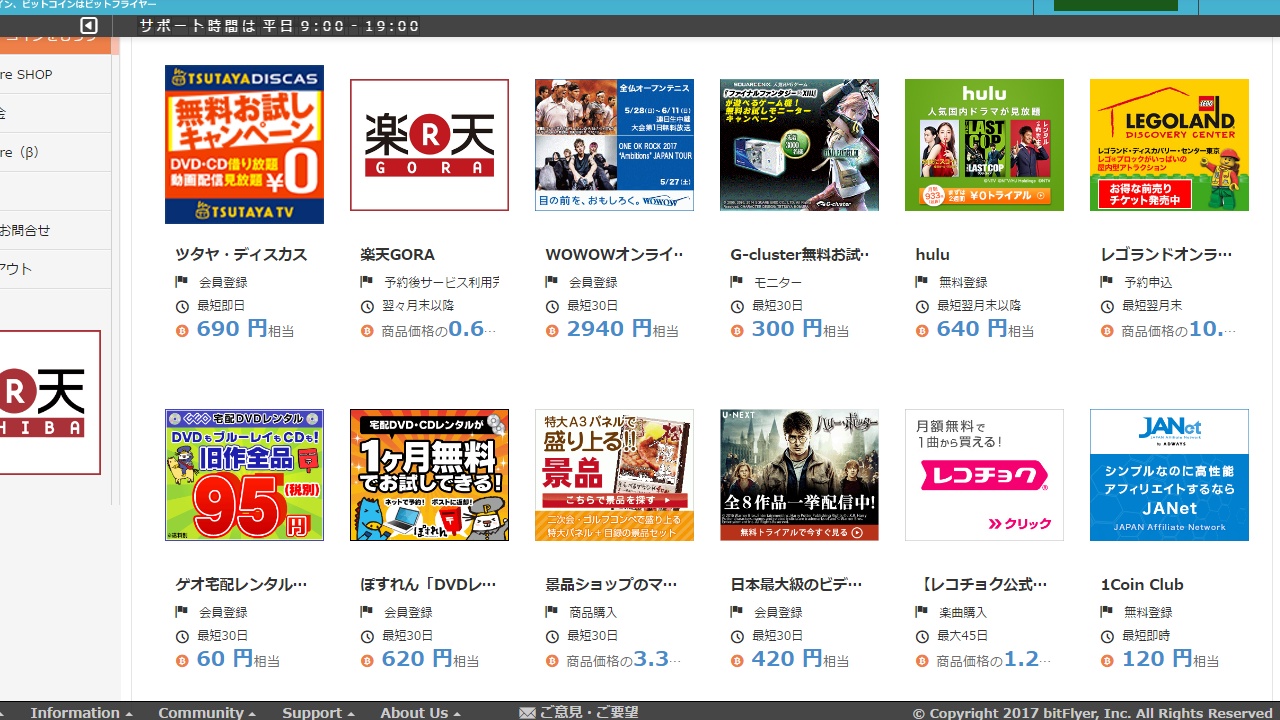Select the お問合せ sidebar item
The width and height of the screenshot is (1280, 720).
click(x=55, y=230)
